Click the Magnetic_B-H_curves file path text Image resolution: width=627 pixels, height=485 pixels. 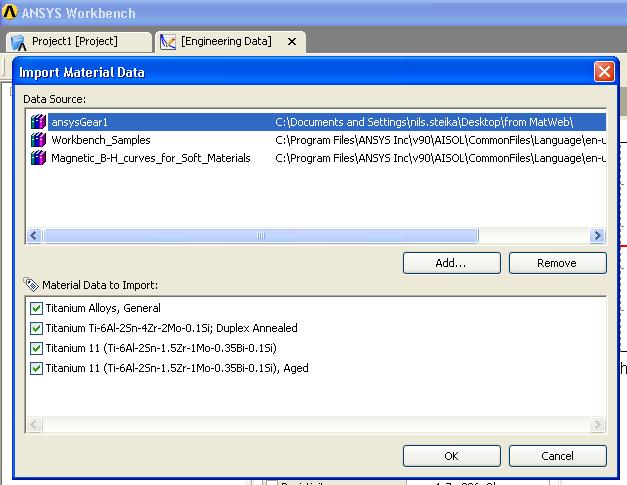tap(440, 158)
